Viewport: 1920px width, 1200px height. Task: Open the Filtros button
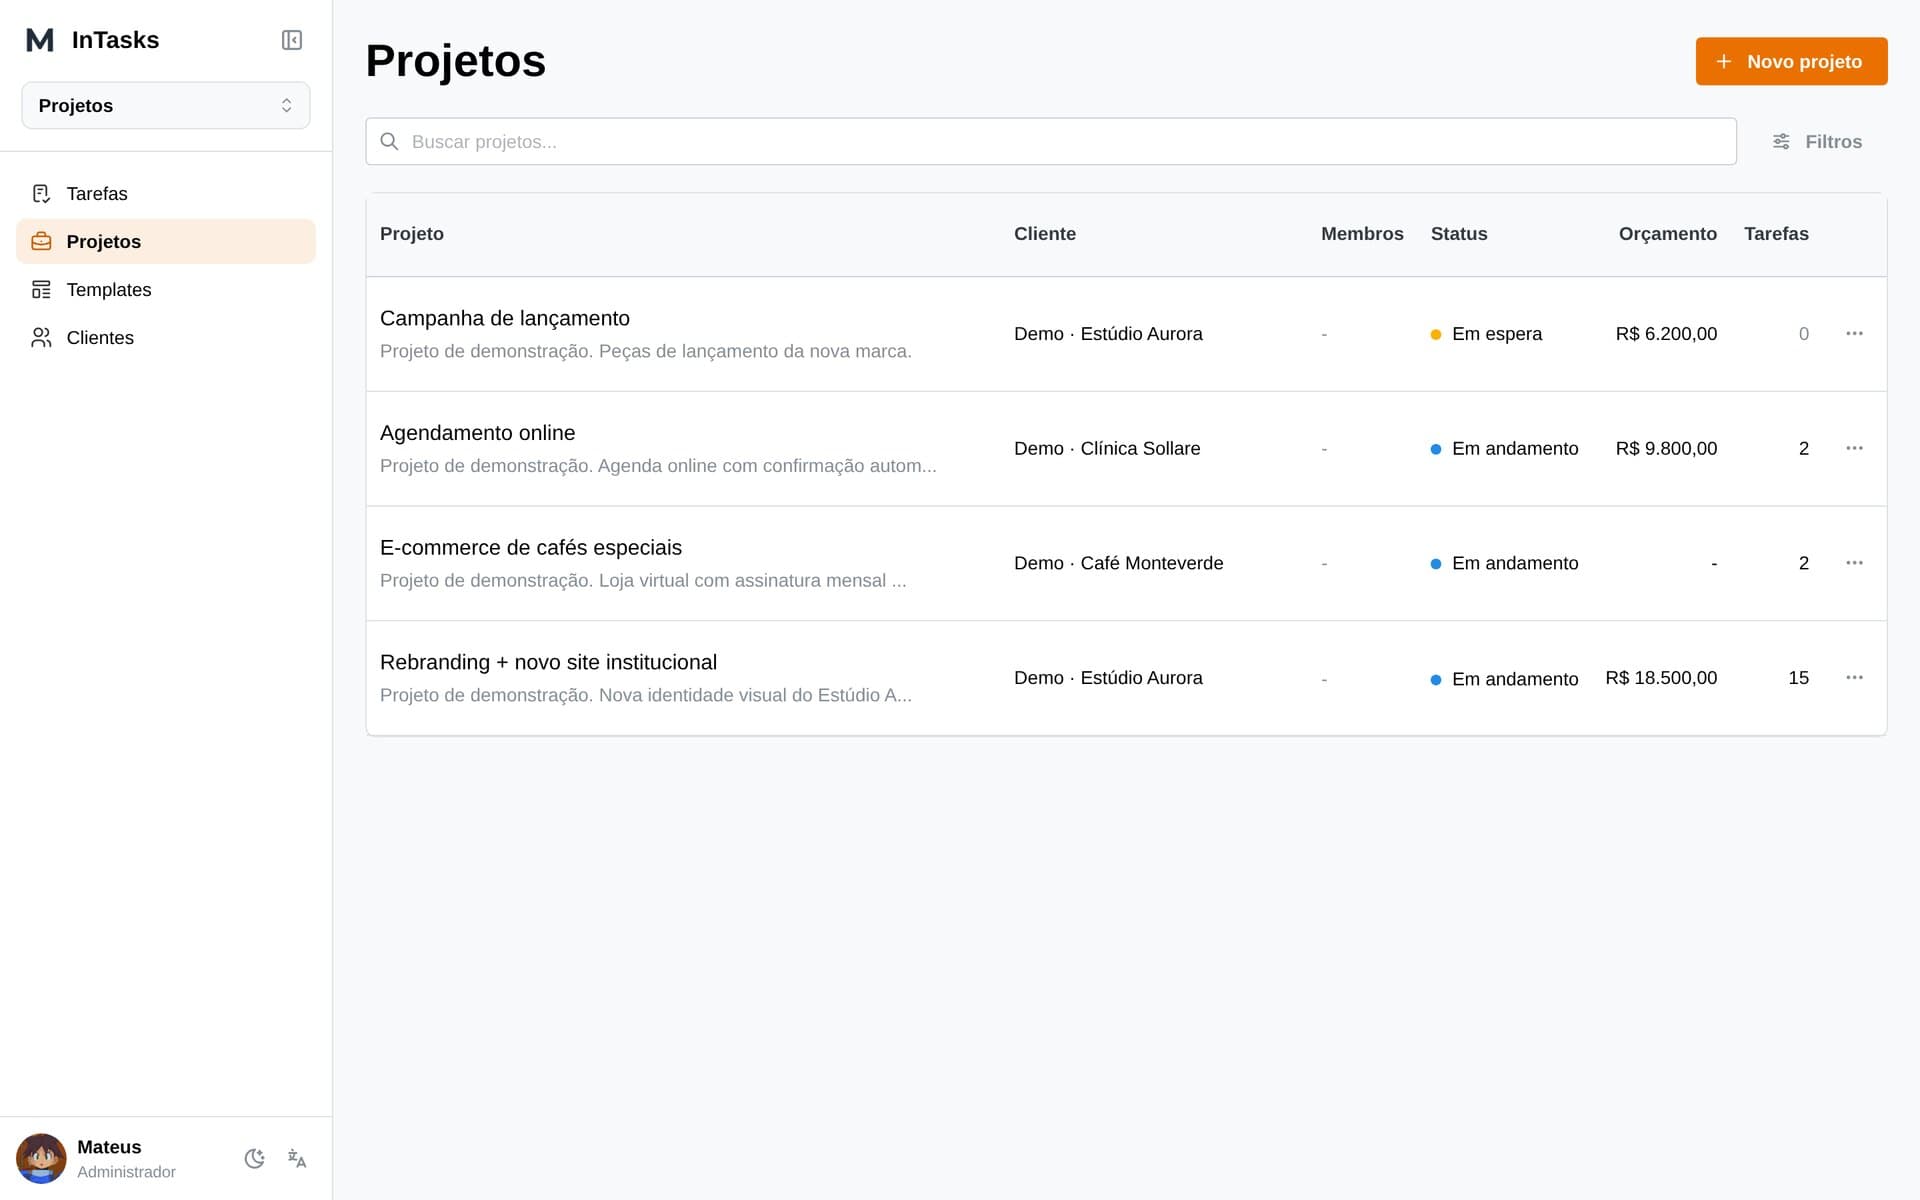[1817, 141]
